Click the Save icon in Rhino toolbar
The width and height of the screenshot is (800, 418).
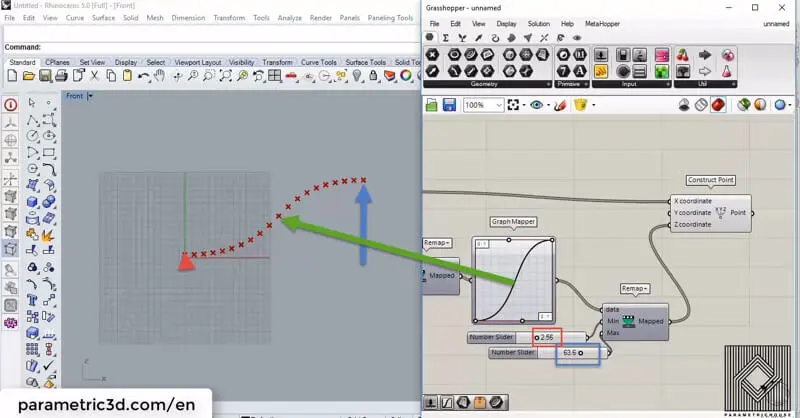pos(43,76)
